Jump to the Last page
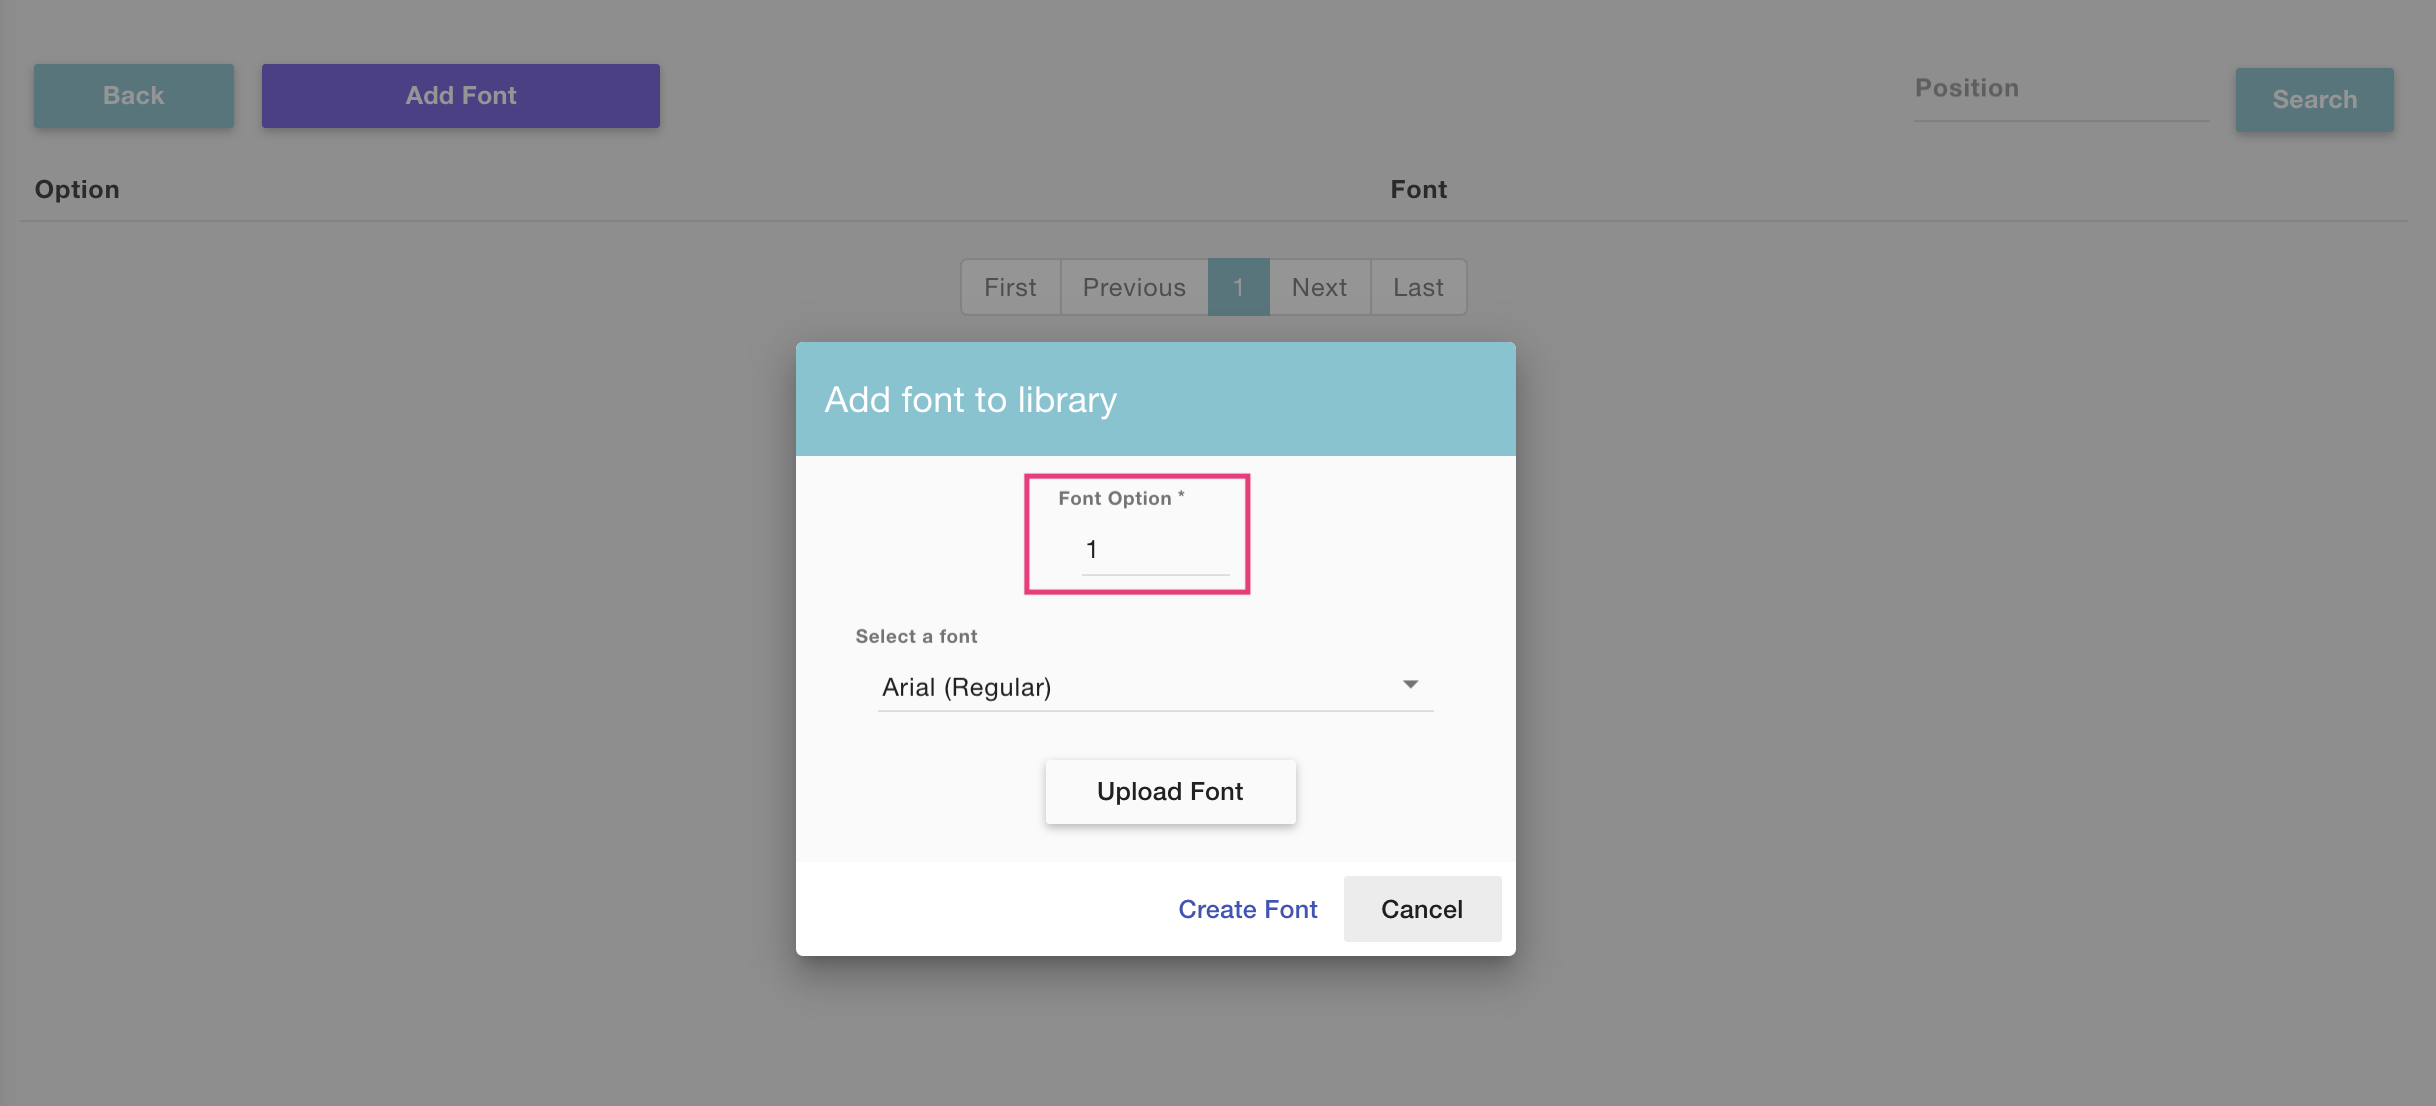This screenshot has width=2436, height=1106. click(1418, 288)
